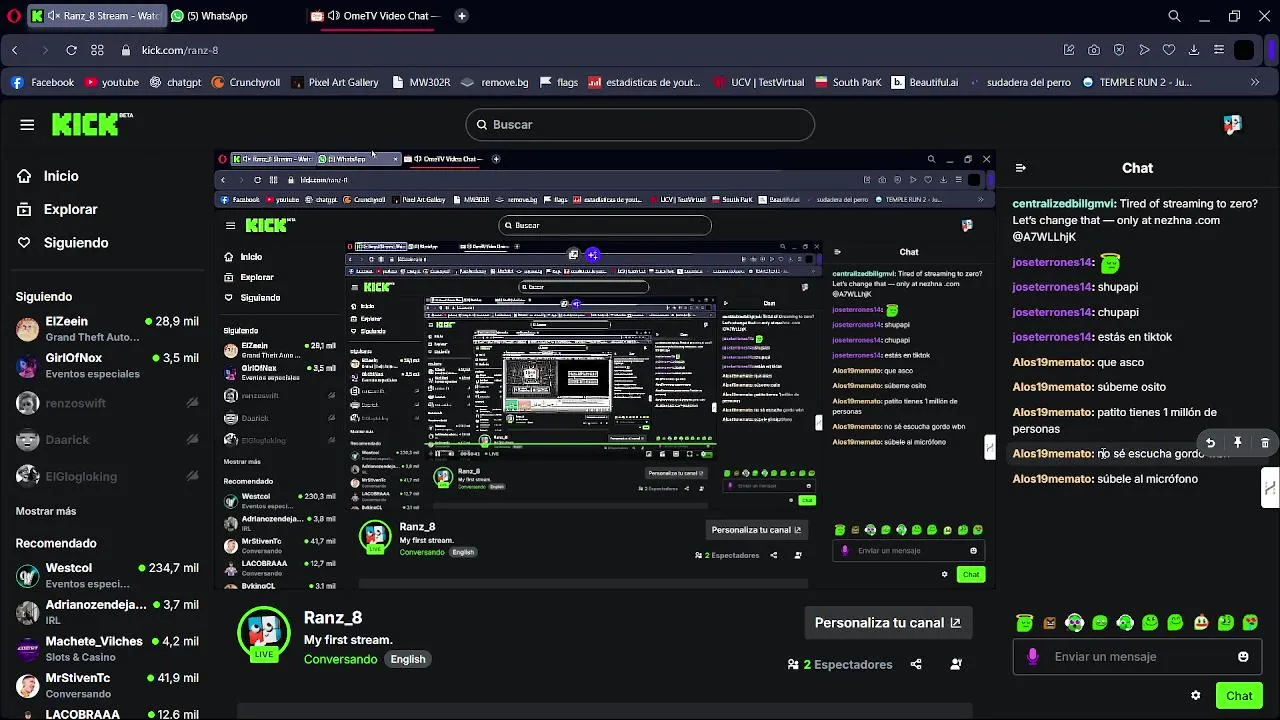Open Opera snapshot camera tool
The image size is (1280, 720).
pos(1094,50)
